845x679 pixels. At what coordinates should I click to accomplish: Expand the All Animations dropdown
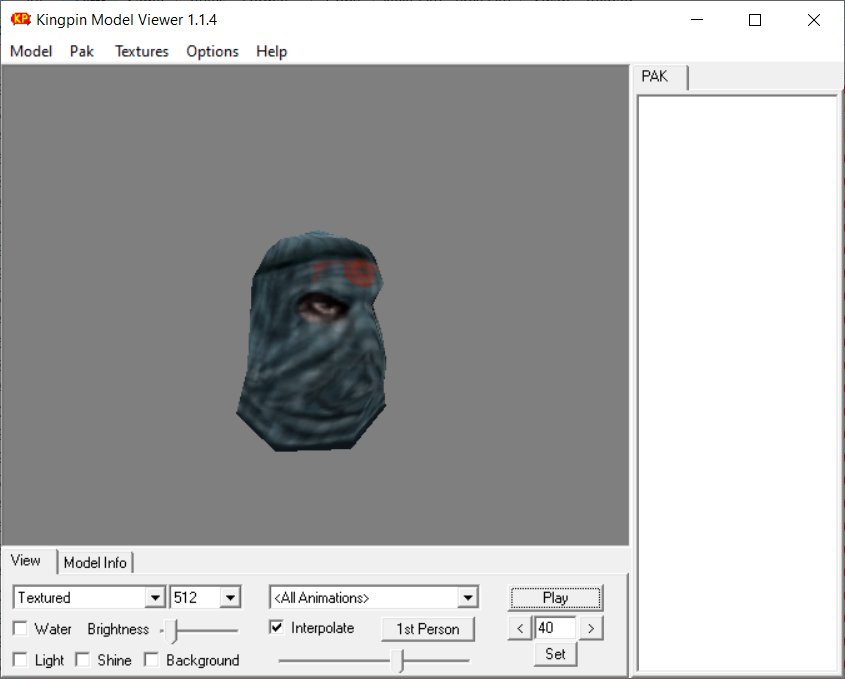pyautogui.click(x=468, y=598)
